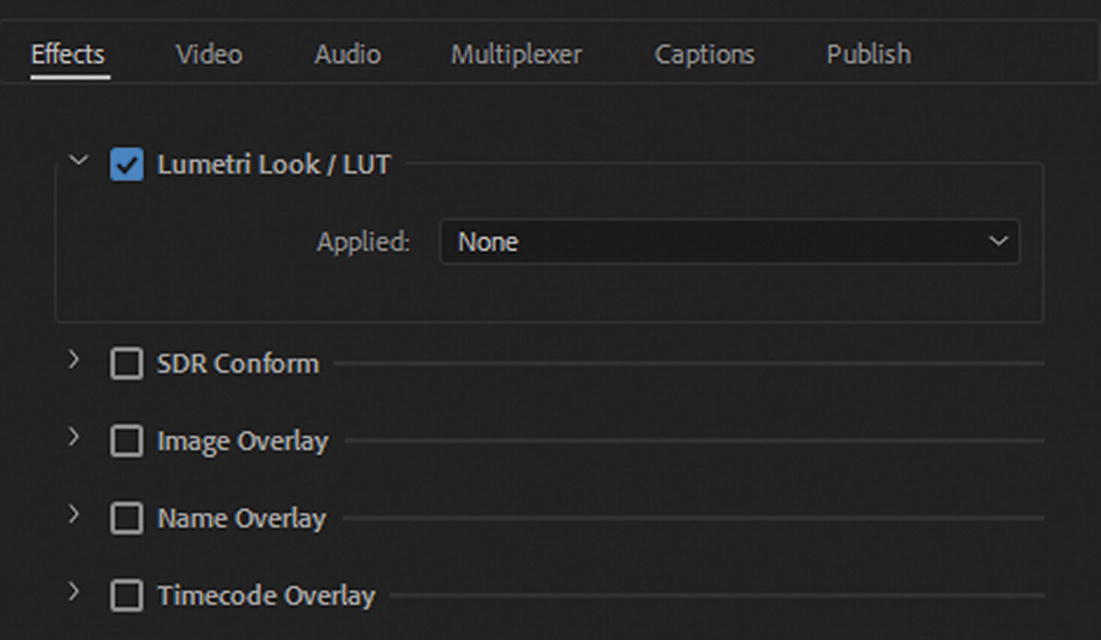Open the Audio tab

pyautogui.click(x=347, y=54)
